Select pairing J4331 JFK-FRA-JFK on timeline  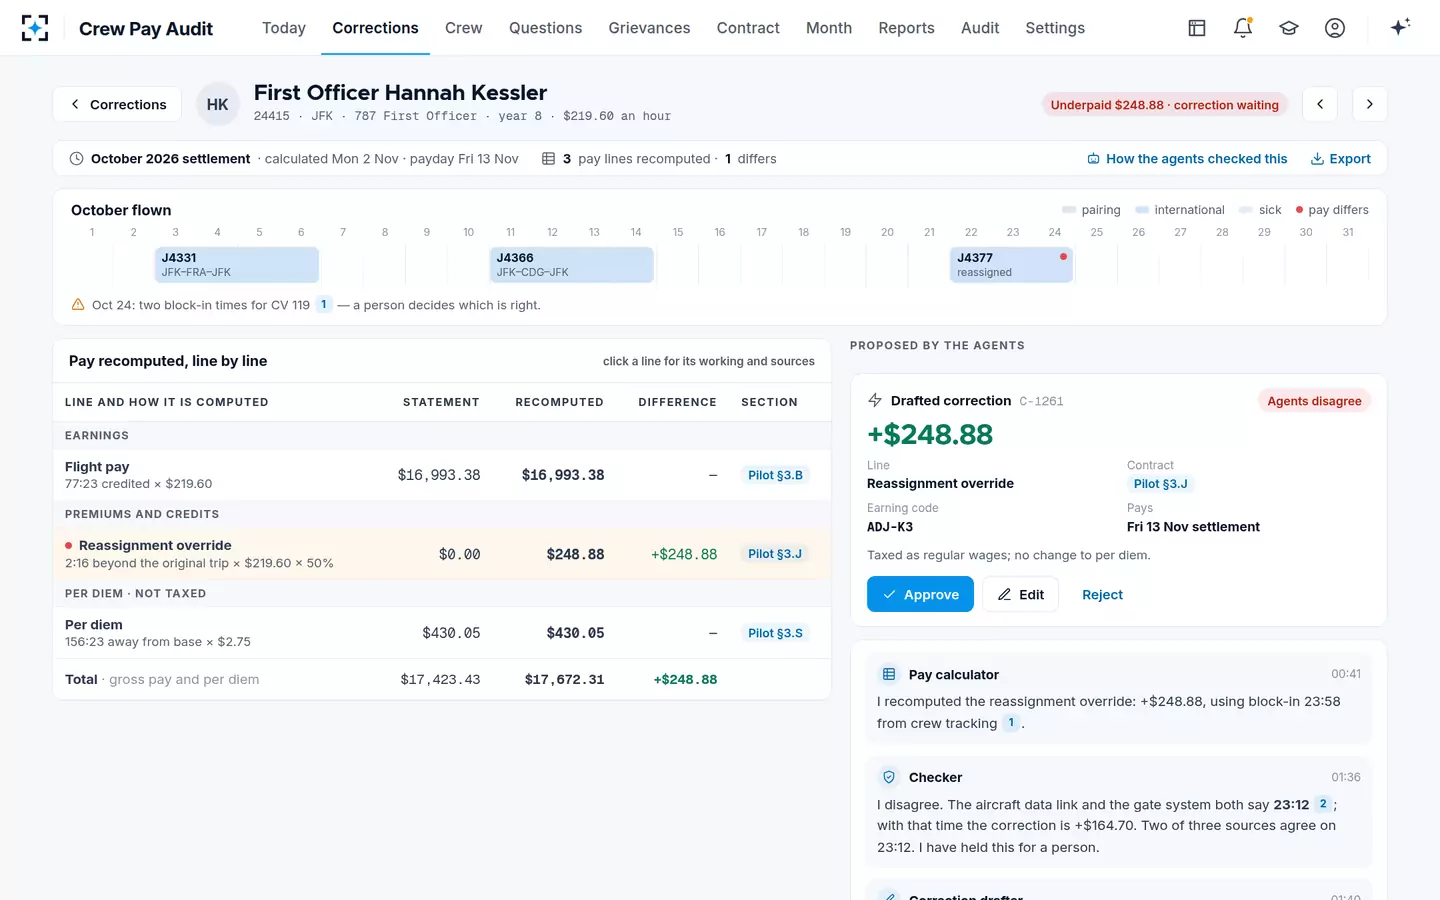point(237,265)
